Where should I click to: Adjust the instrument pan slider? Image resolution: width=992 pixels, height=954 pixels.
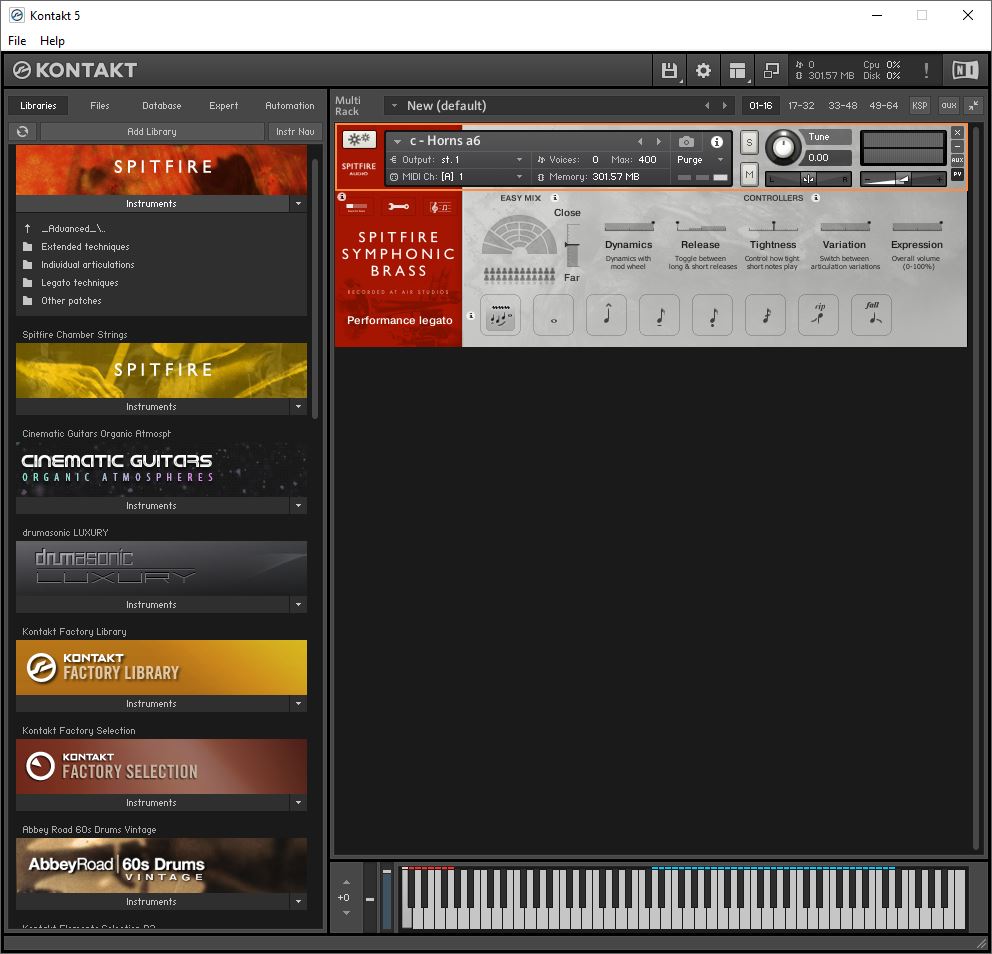point(808,180)
